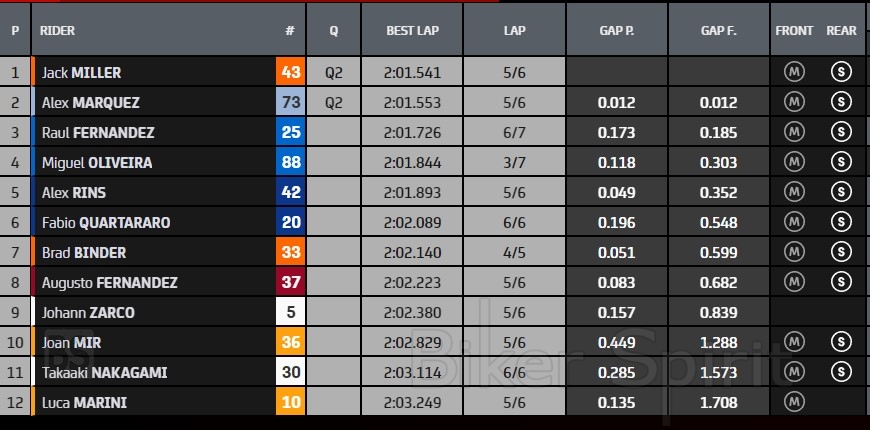The image size is (870, 430).
Task: Open rider Jack MILLER's name link
Action: (82, 73)
